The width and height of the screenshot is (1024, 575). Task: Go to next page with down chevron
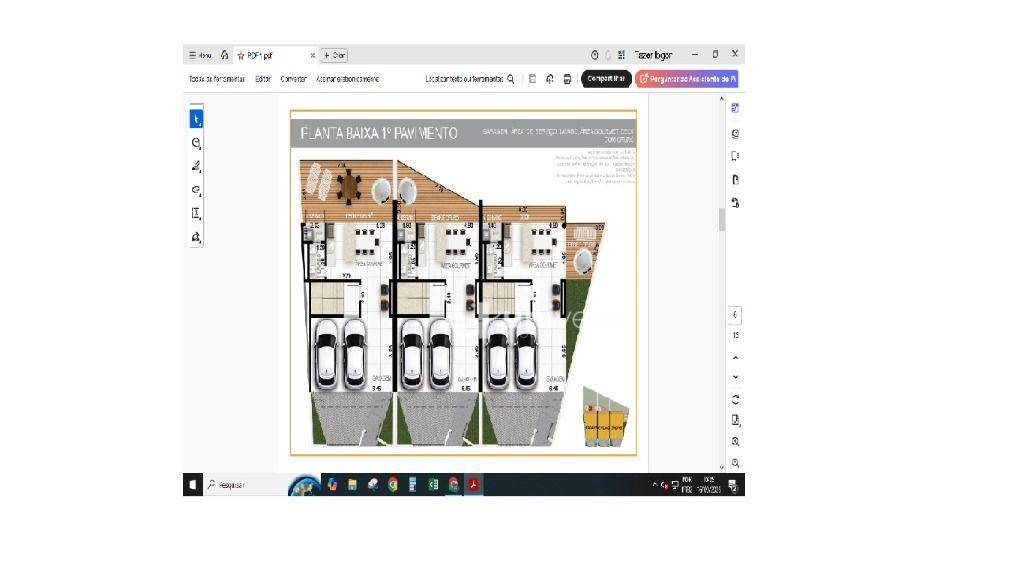point(735,377)
